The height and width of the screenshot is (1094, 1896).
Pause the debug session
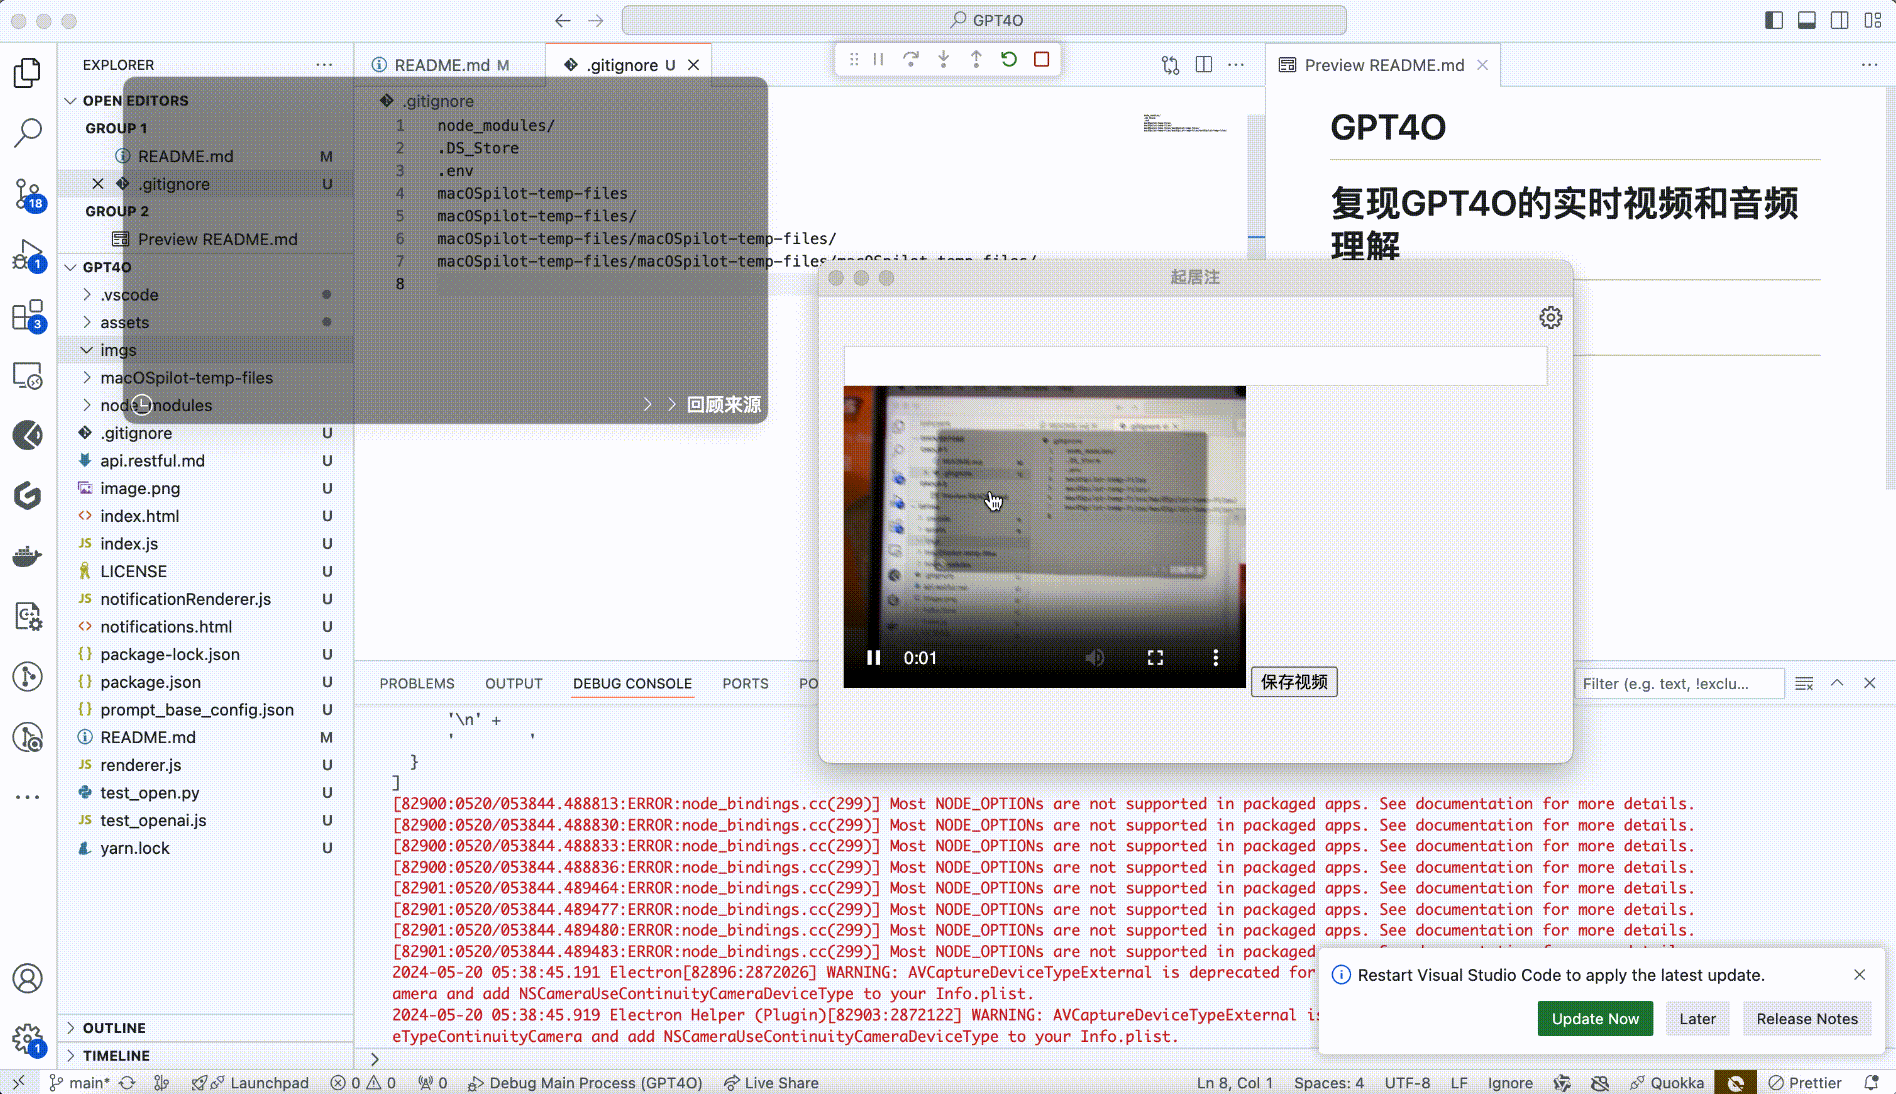(878, 60)
